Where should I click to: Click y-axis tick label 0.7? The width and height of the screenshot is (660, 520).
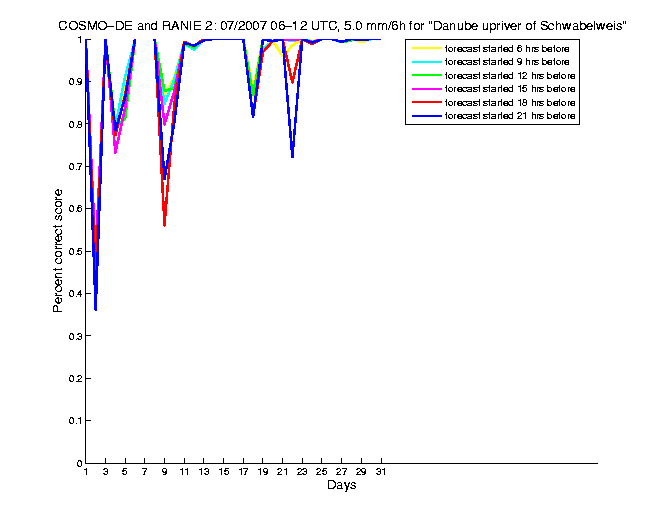75,167
